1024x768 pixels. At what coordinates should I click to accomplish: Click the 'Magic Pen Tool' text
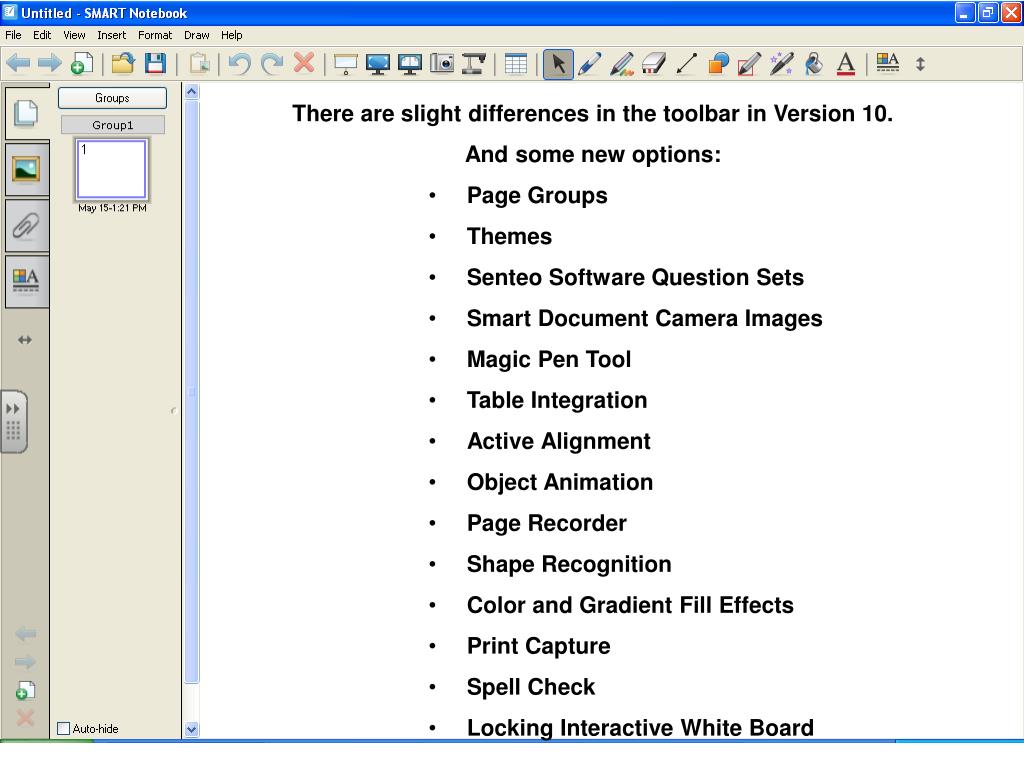click(x=549, y=360)
